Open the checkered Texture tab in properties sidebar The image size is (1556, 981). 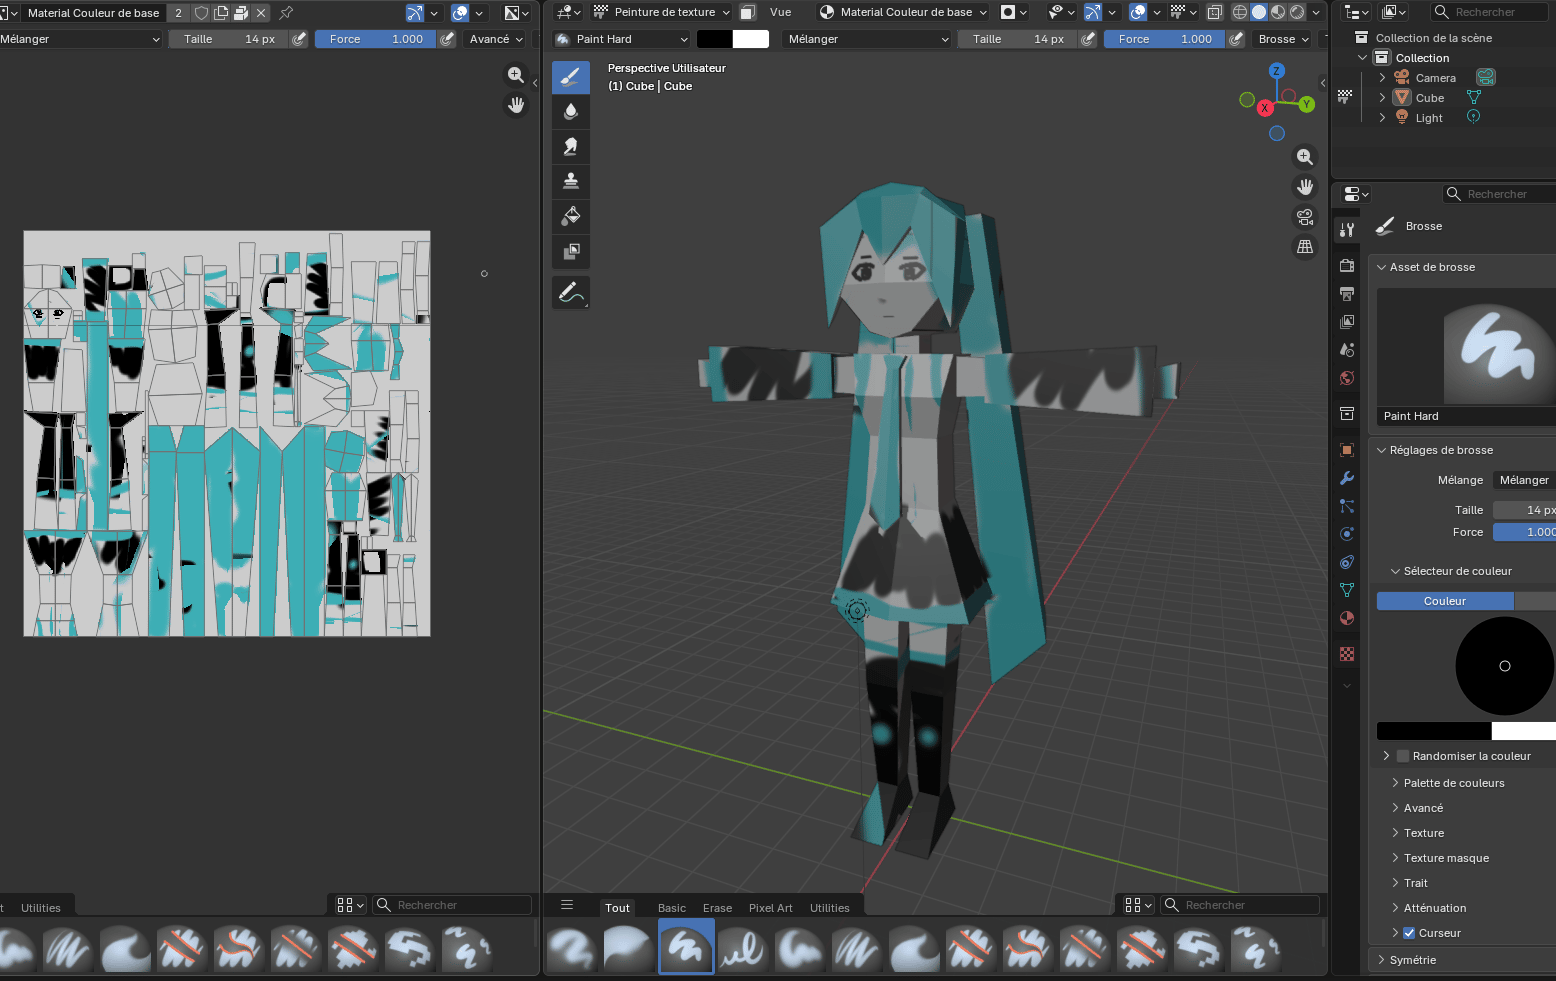(x=1347, y=654)
